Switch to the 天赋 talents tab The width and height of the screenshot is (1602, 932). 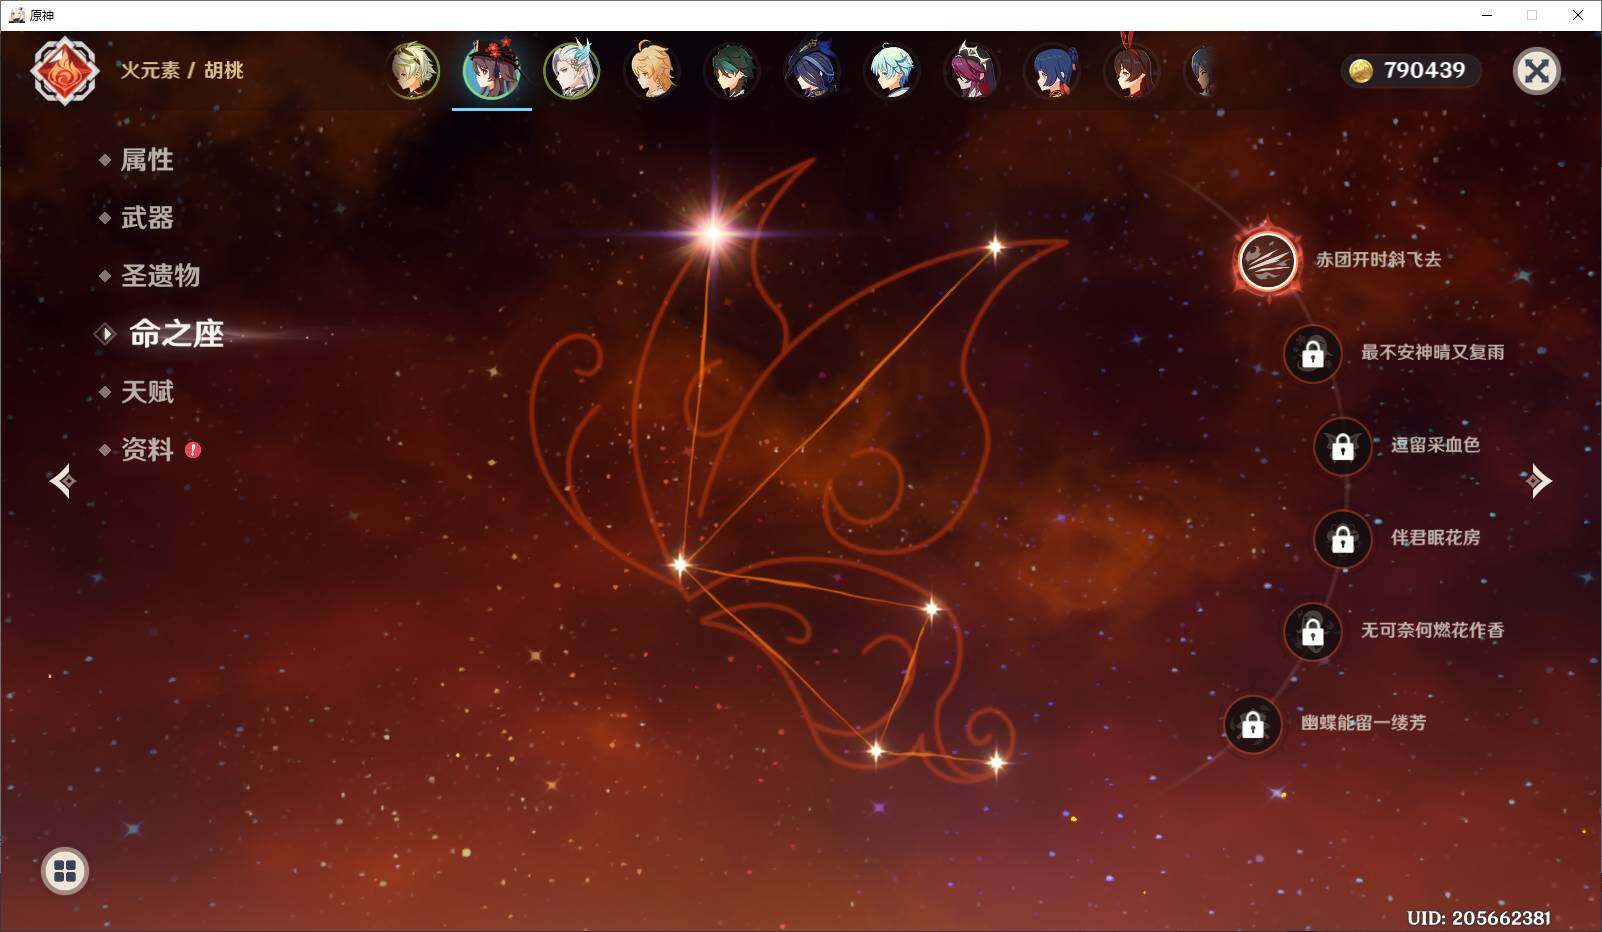pos(146,392)
